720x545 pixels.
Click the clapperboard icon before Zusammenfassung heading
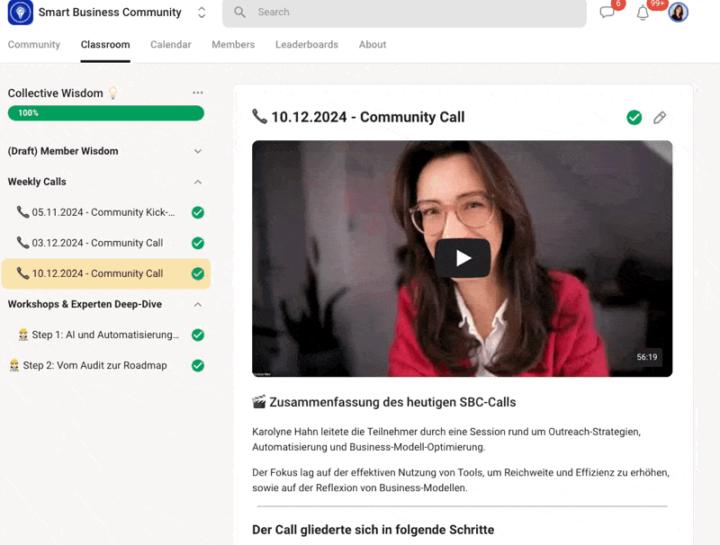pos(259,402)
